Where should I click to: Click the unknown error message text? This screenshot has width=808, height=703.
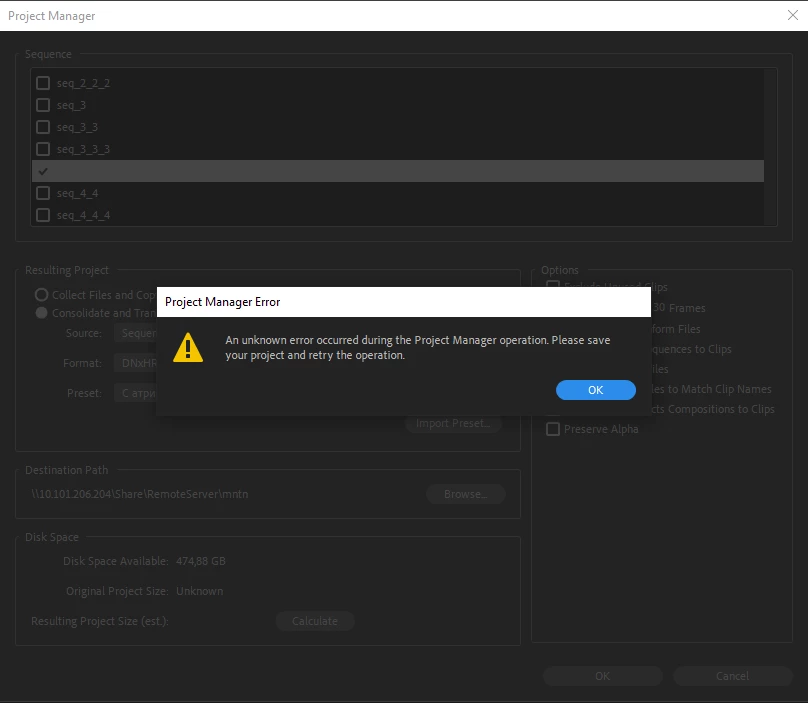[x=417, y=347]
